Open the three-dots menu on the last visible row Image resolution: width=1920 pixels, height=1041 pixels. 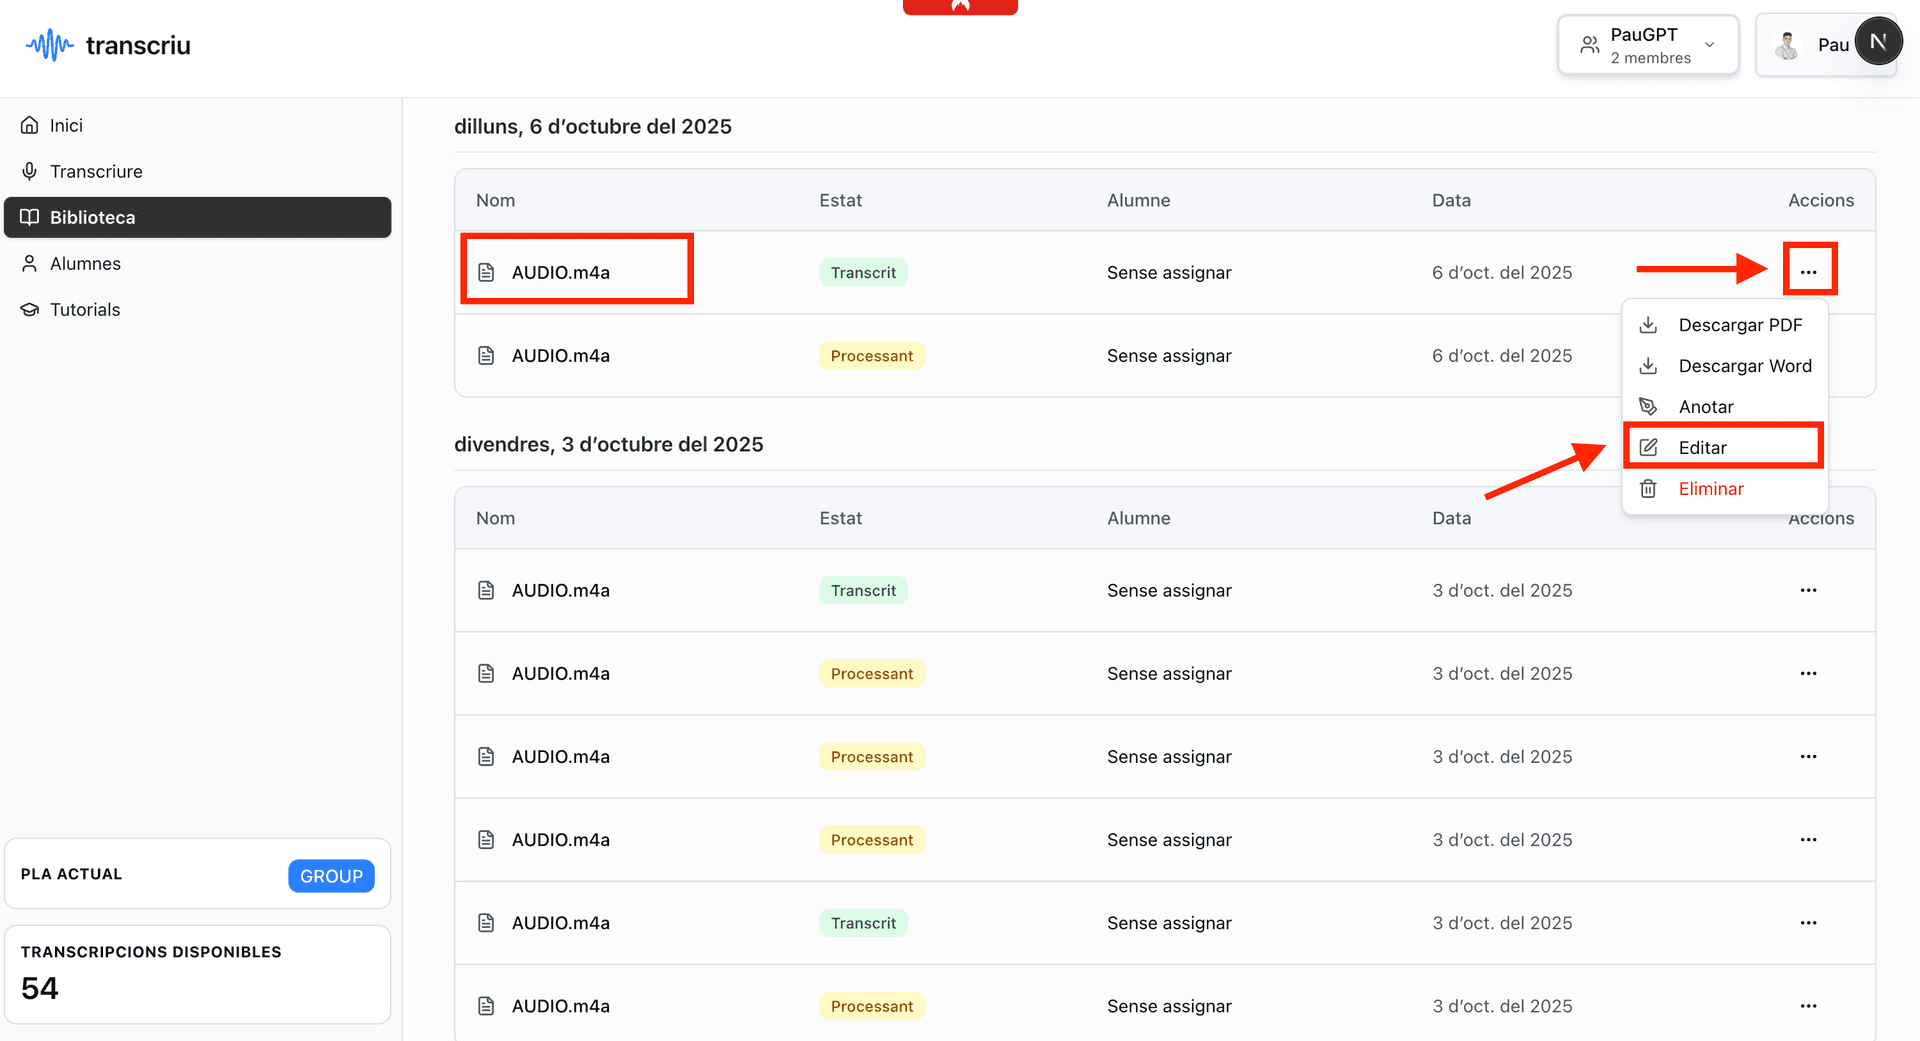1808,1006
